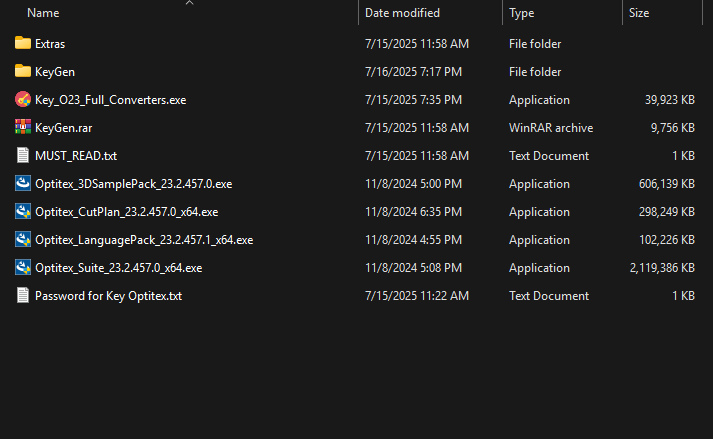This screenshot has width=713, height=439.
Task: Sort by the Date modified column
Action: tap(403, 14)
